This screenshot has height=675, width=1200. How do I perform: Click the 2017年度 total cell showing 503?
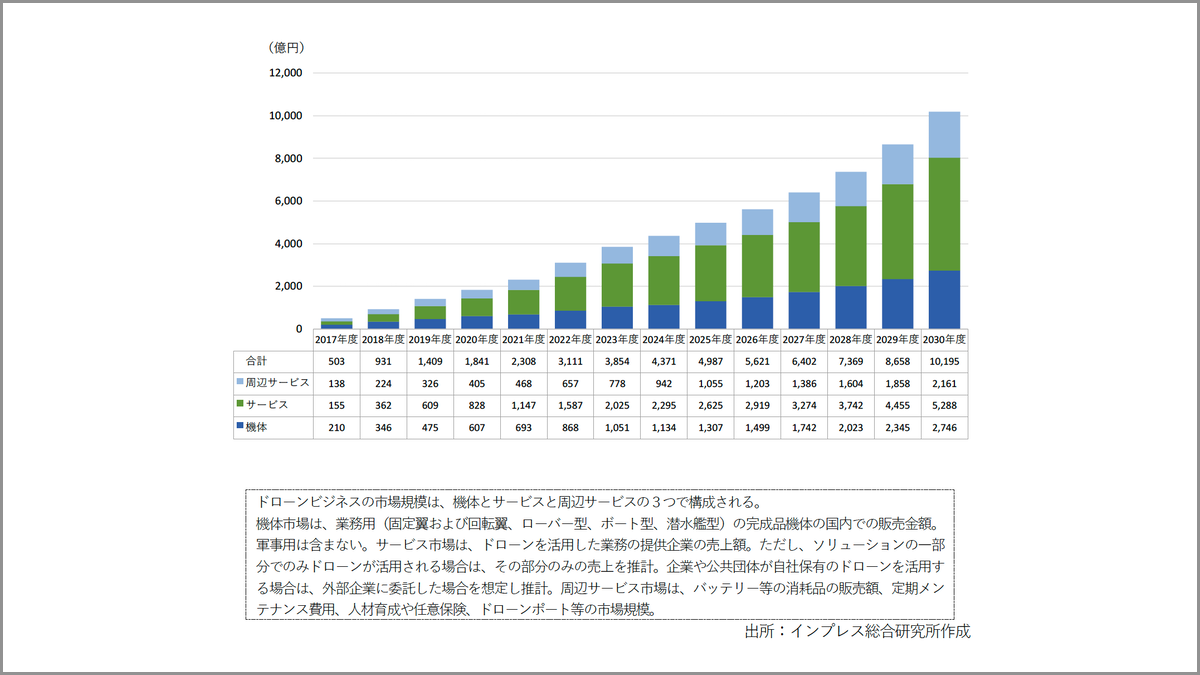click(x=336, y=360)
